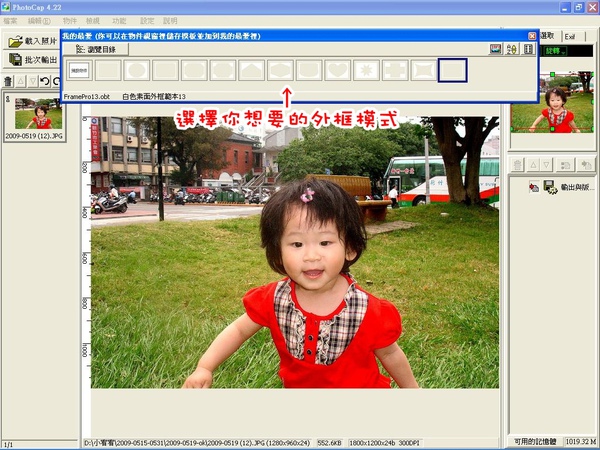The image size is (600, 450).
Task: Select the first frame thumbnail containing small text
Action: click(x=80, y=70)
